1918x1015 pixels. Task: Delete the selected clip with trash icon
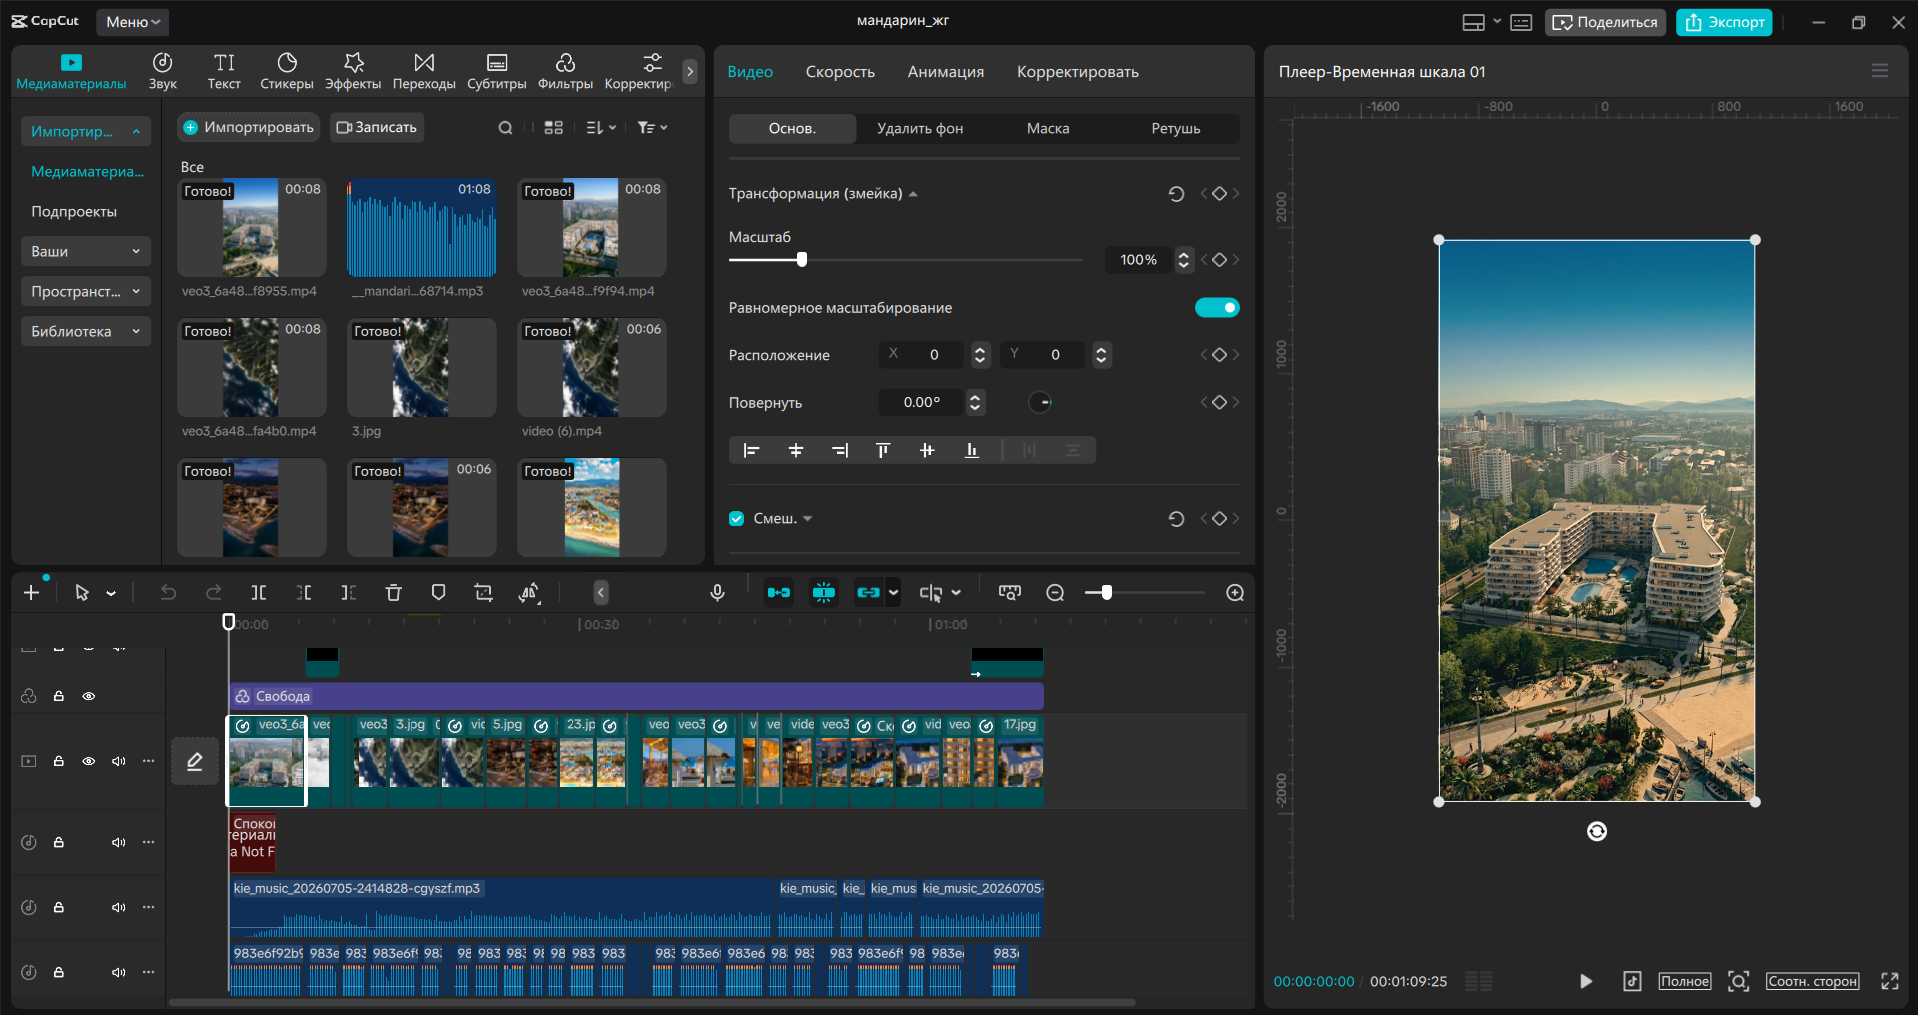[393, 593]
